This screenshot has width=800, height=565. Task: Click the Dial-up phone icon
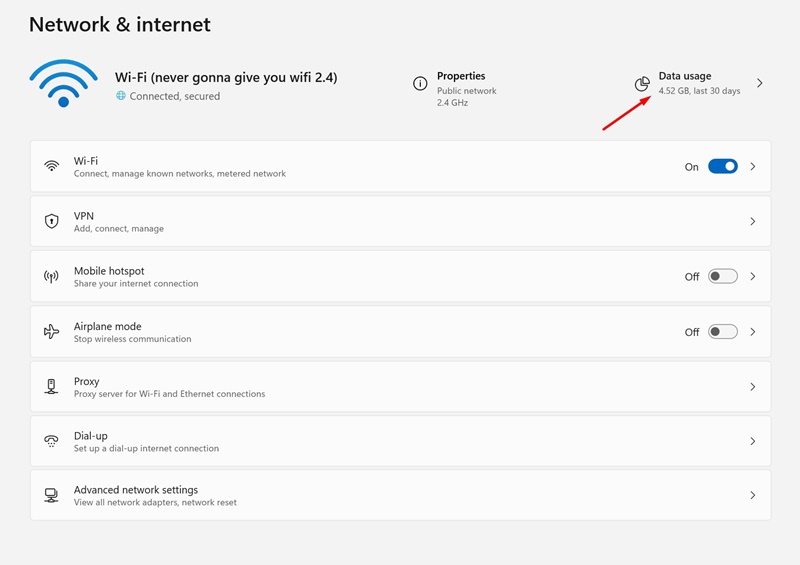pos(51,441)
